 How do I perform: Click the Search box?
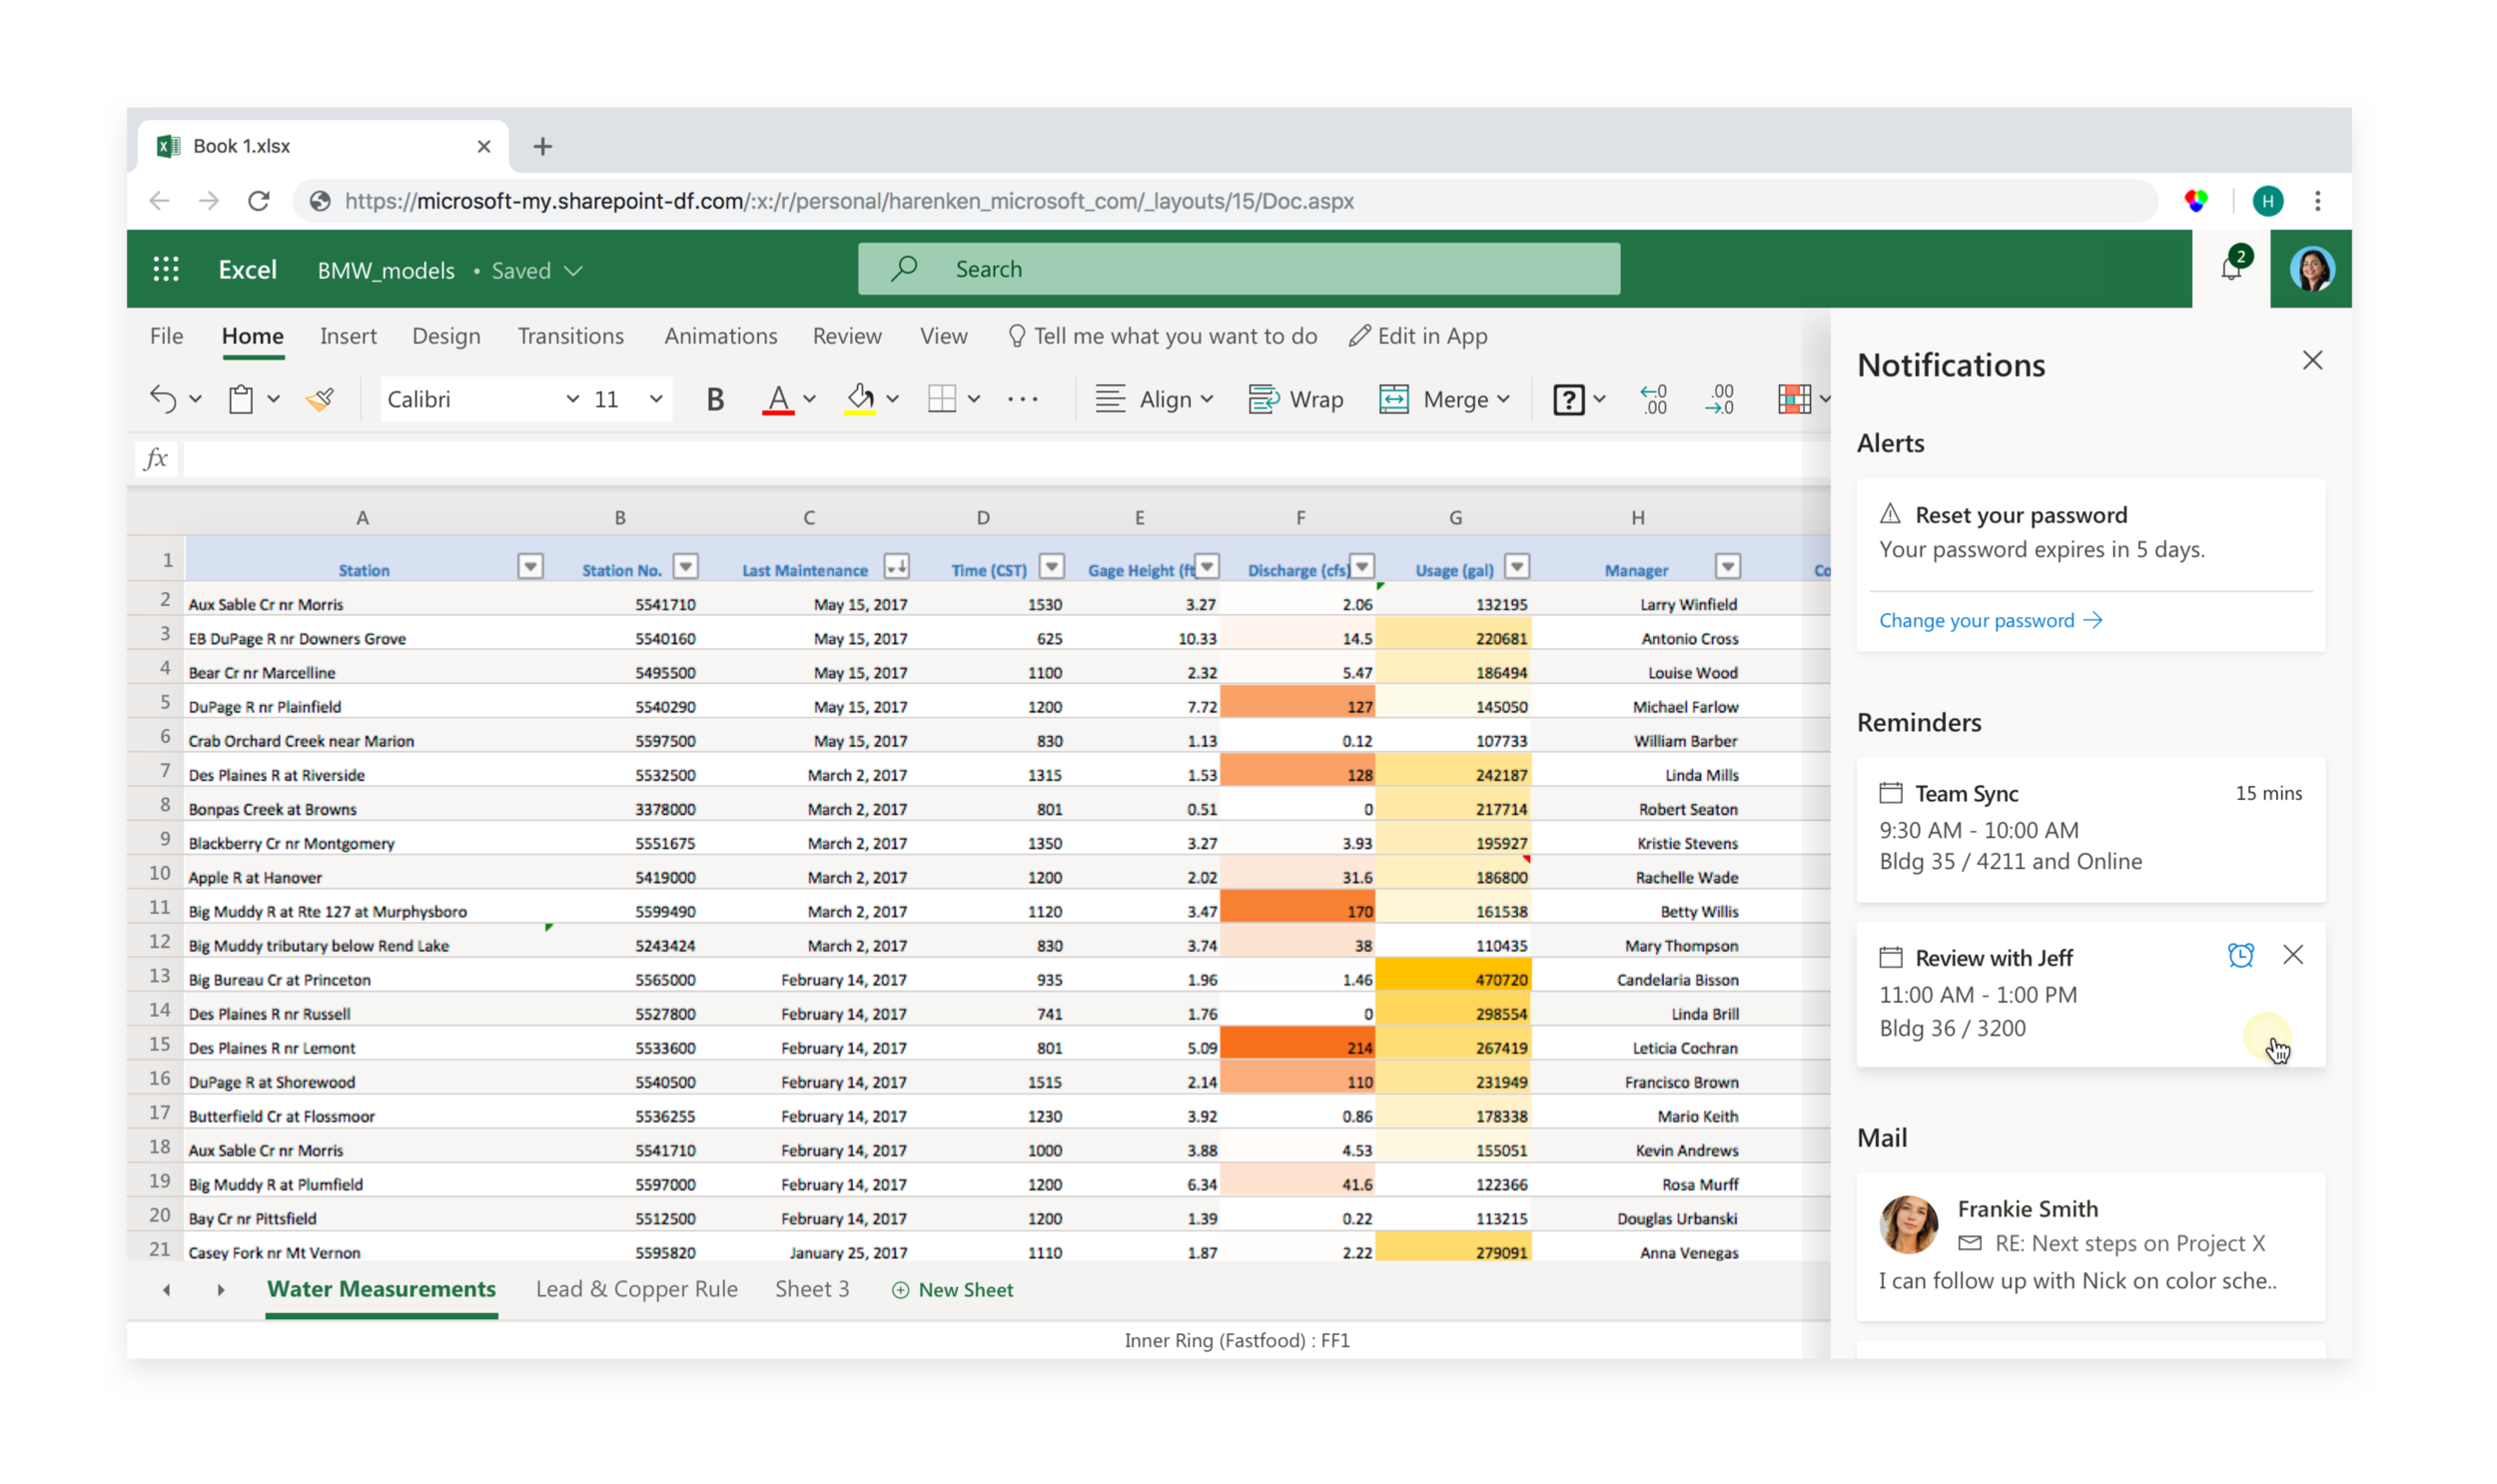pos(1238,269)
